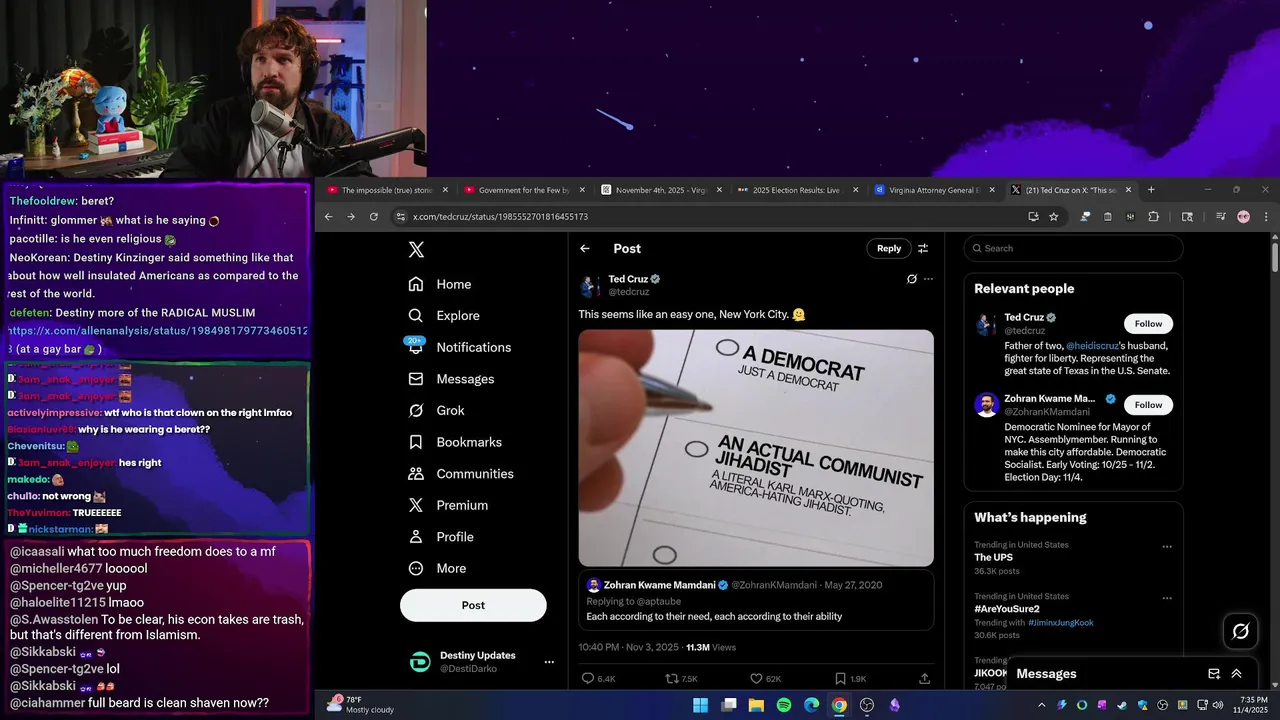Open options for #AreYouSure2 trend
The image size is (1280, 720).
1166,598
